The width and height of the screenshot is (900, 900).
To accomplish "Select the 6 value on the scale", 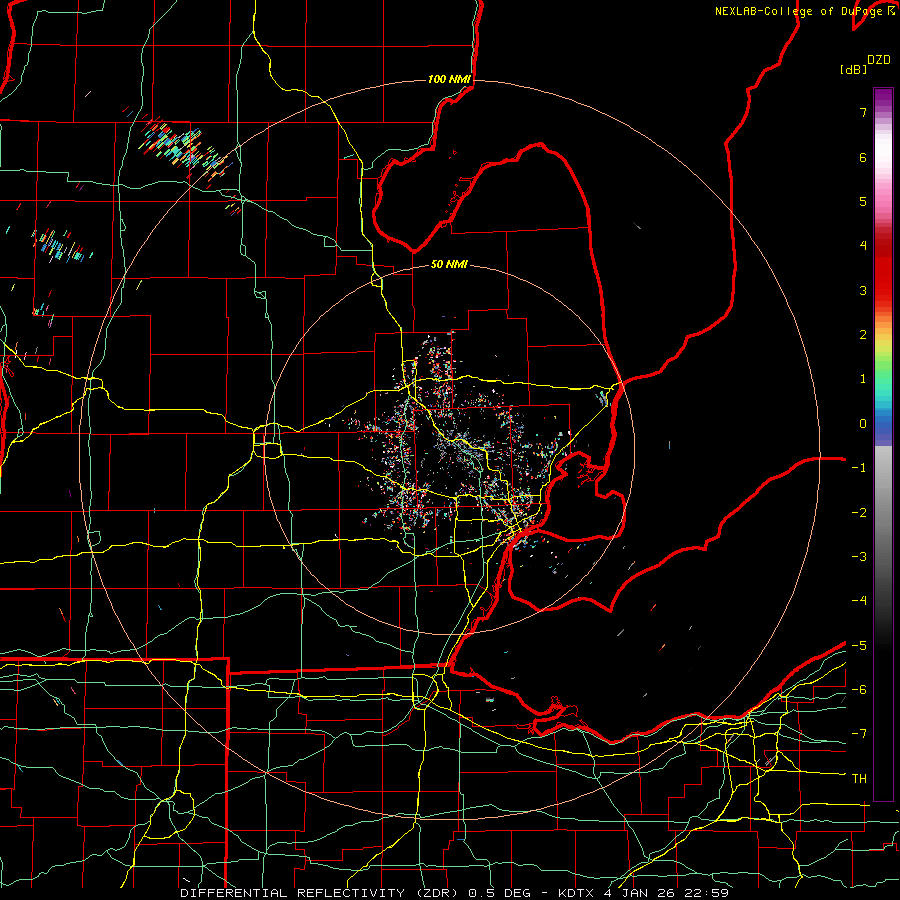I will (863, 157).
